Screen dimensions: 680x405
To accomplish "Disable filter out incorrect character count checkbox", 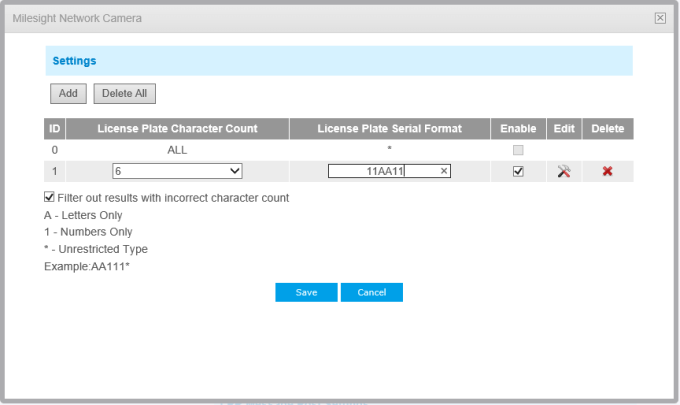I will pyautogui.click(x=50, y=198).
